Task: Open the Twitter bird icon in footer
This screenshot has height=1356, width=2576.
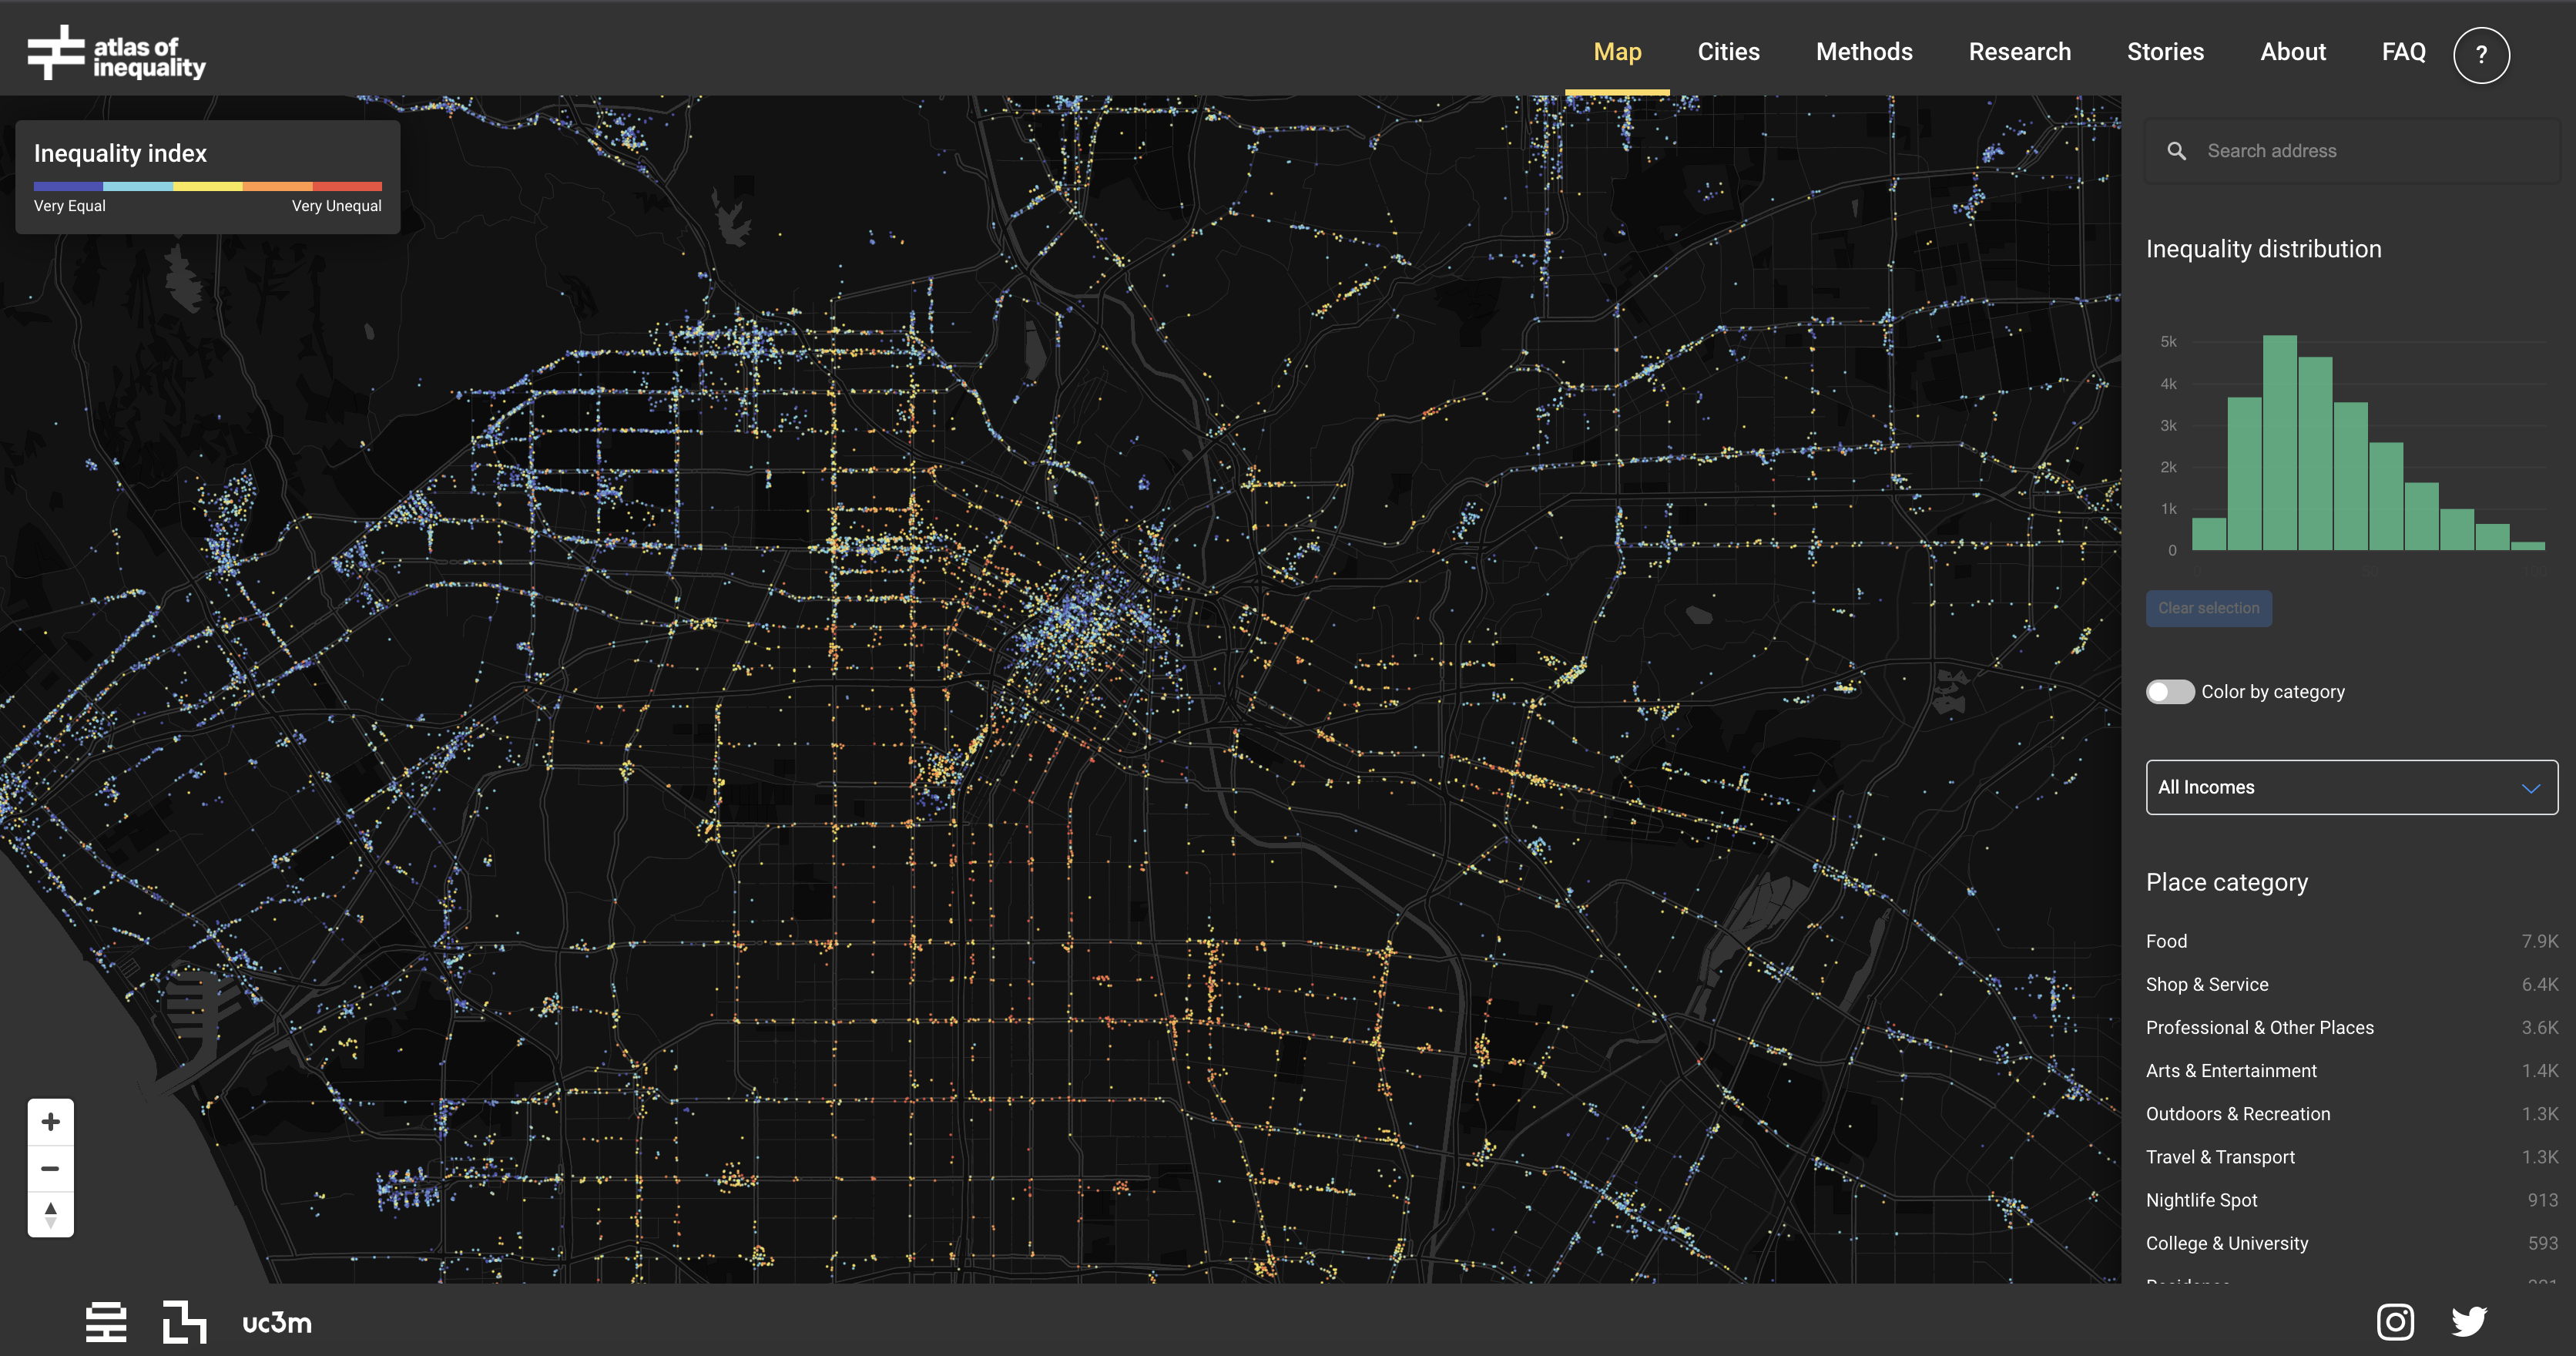Action: pos(2469,1322)
